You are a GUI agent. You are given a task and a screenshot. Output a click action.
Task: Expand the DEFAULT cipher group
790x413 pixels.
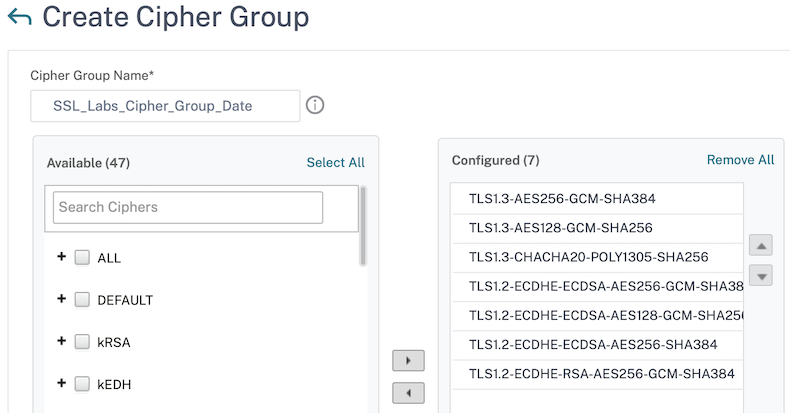coord(62,299)
